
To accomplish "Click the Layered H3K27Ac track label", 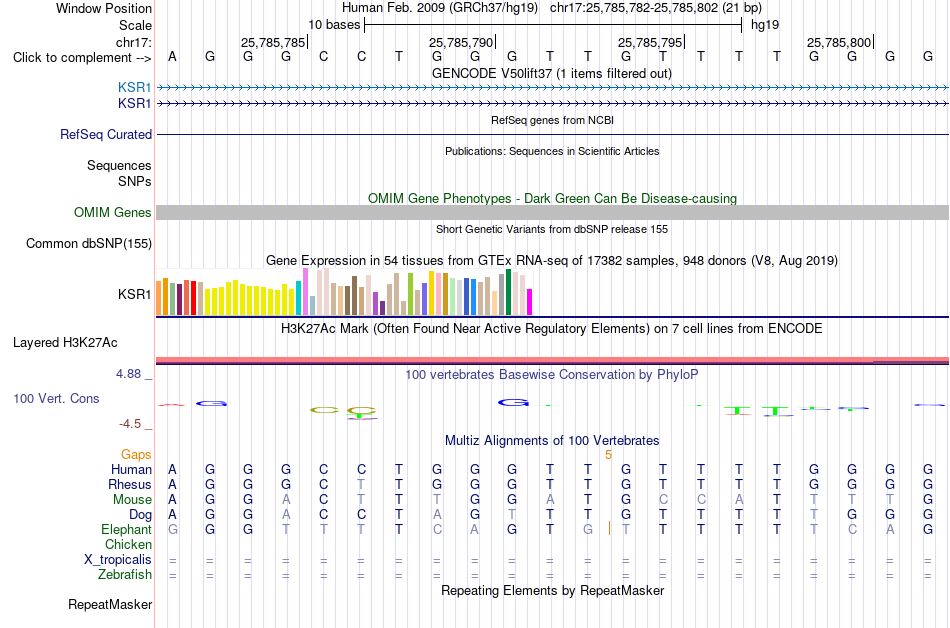I will [65, 343].
